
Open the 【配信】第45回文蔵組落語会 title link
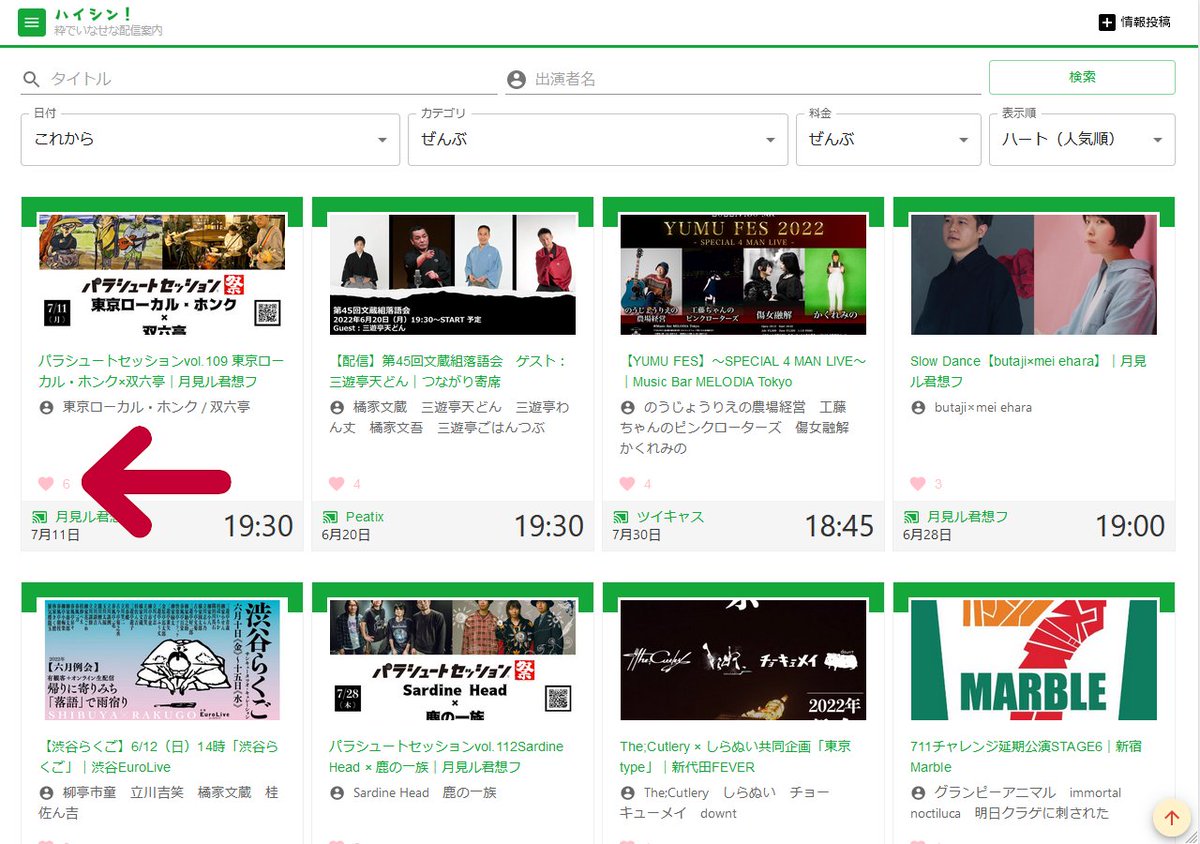pos(449,371)
